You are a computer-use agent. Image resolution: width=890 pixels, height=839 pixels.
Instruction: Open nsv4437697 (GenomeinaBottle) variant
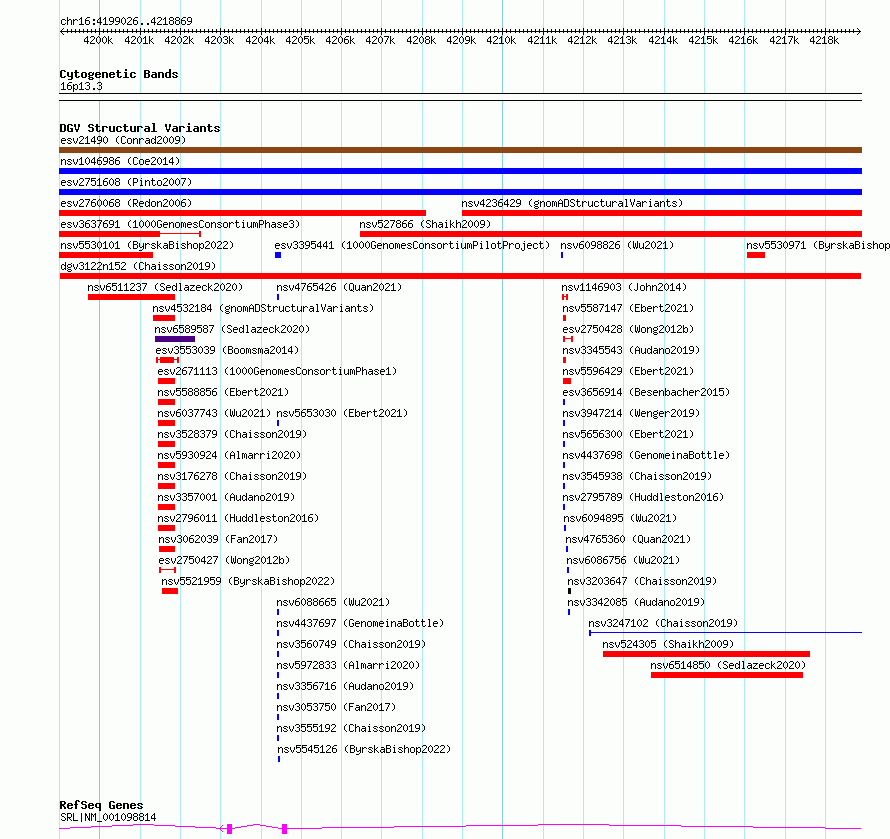click(360, 623)
